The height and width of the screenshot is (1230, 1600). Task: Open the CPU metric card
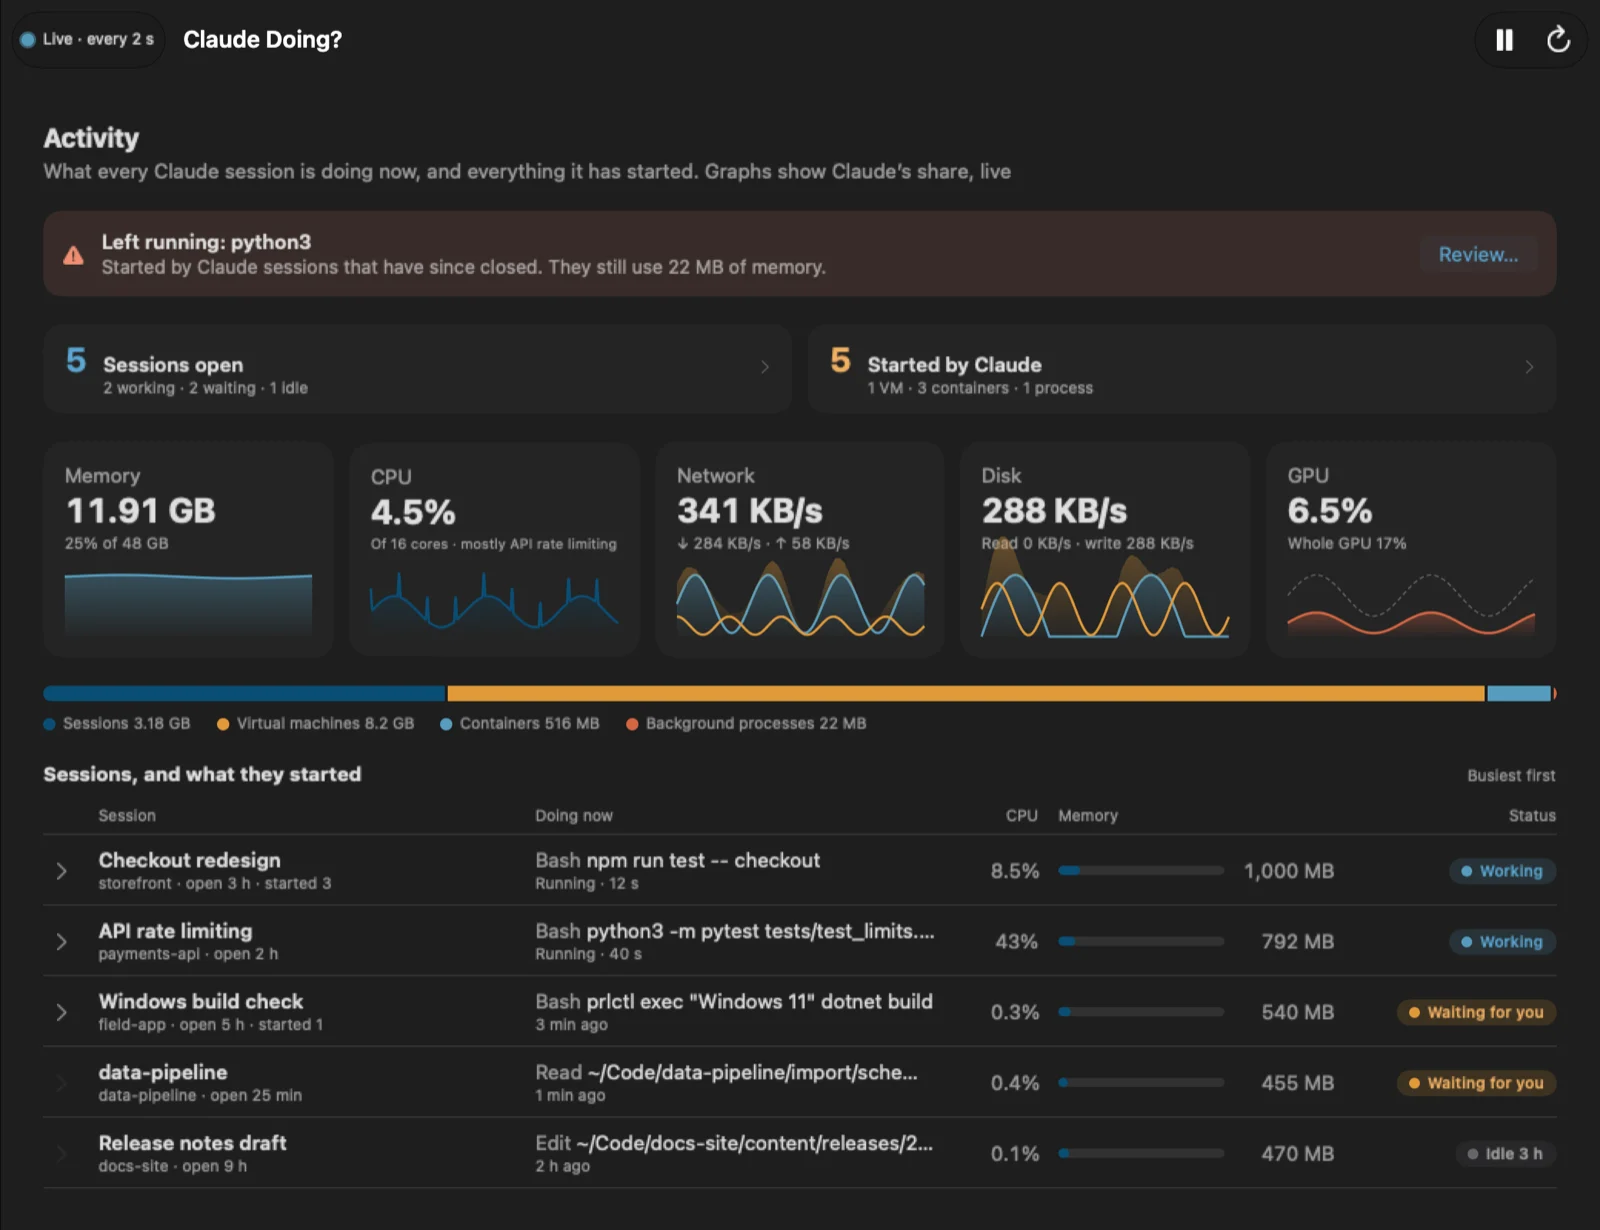[x=494, y=550]
